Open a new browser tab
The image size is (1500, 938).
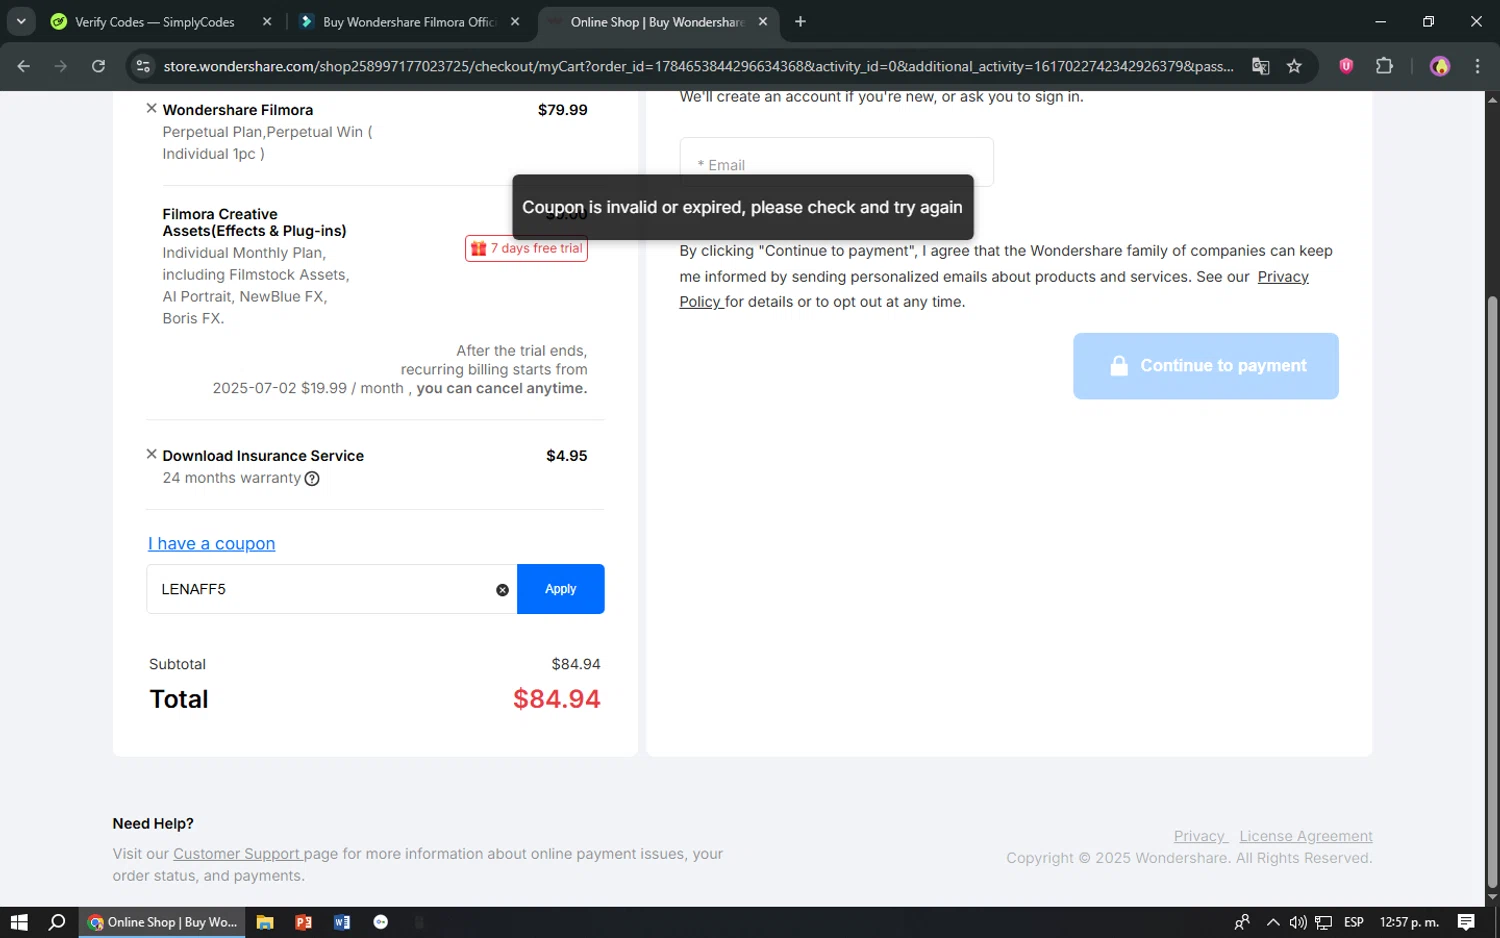point(800,22)
